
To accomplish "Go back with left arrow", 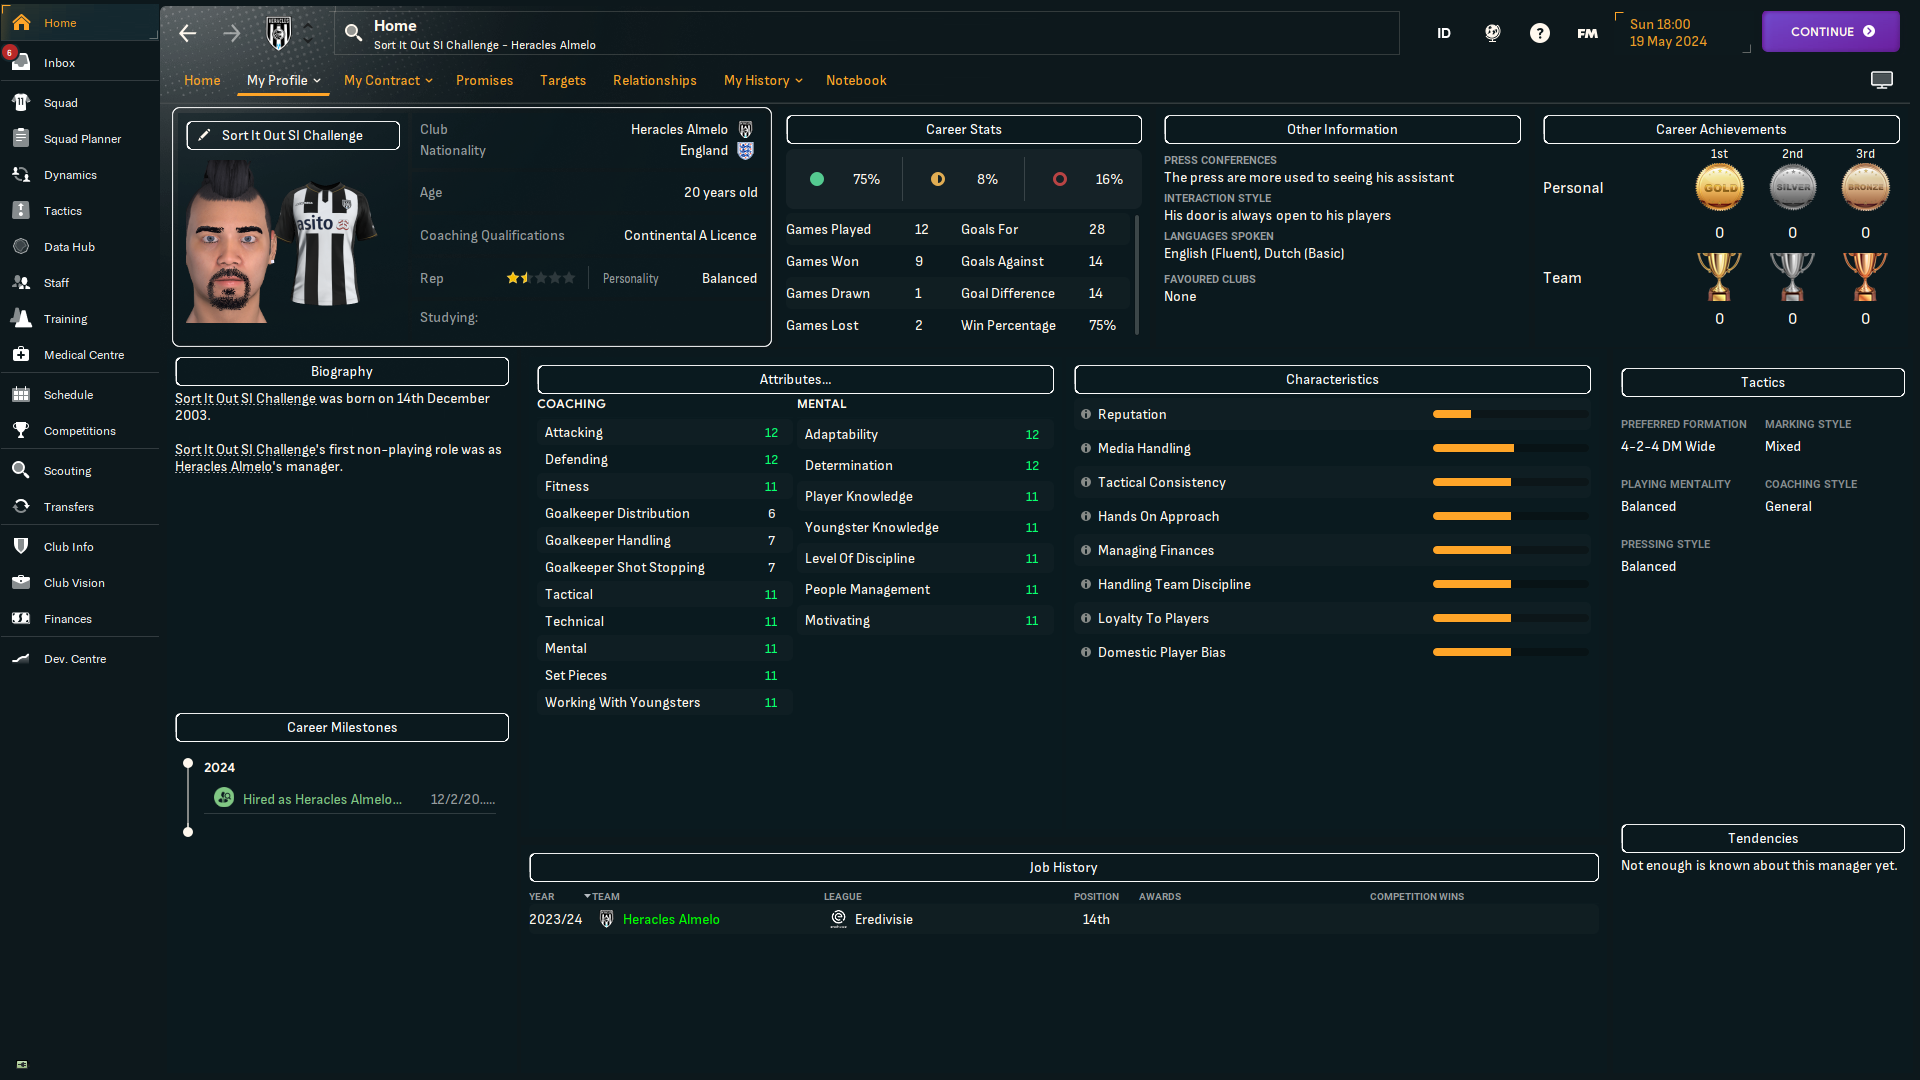I will pos(187,33).
